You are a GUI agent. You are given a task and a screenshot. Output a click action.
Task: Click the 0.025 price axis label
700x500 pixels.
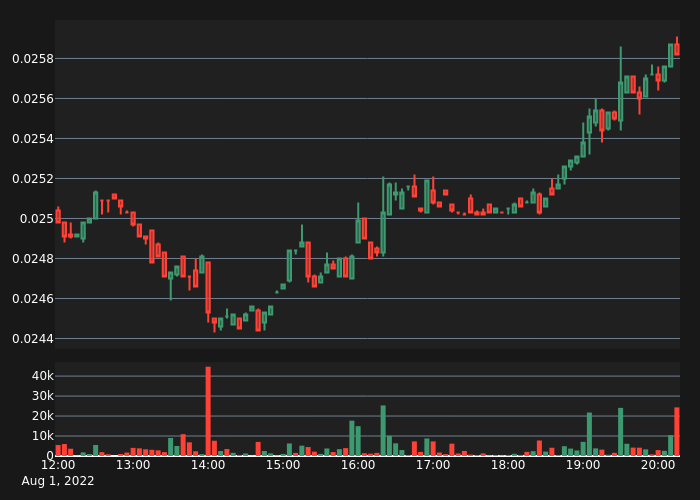click(36, 219)
